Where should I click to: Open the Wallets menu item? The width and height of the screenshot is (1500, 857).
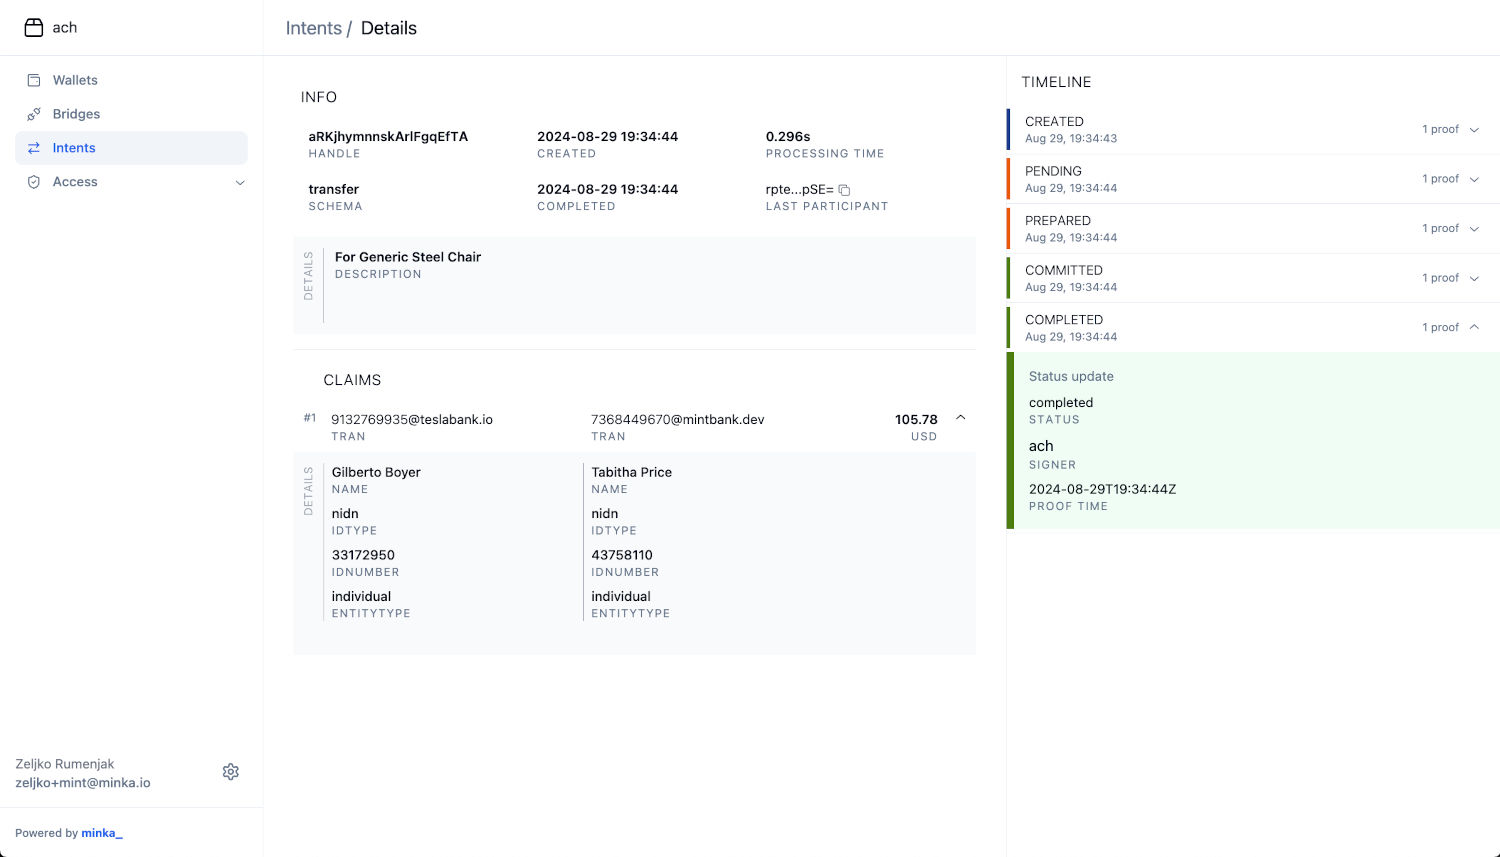pos(75,80)
